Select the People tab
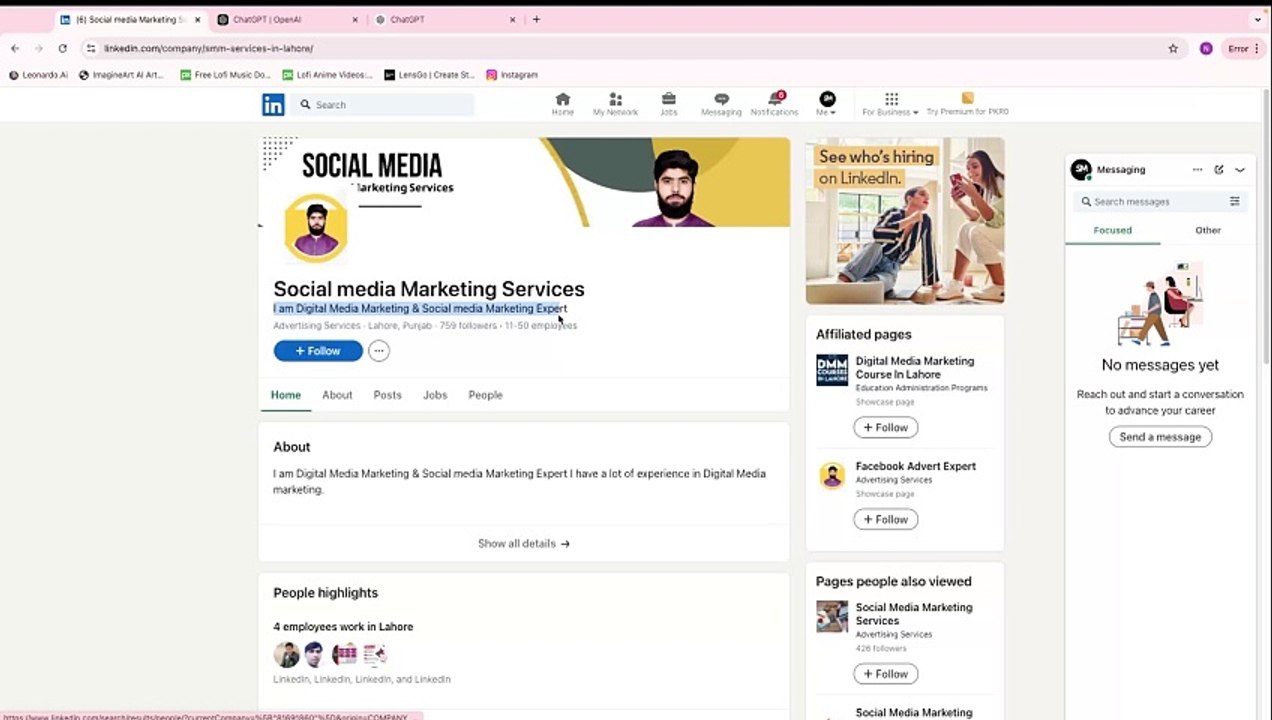1272x720 pixels. 485,395
